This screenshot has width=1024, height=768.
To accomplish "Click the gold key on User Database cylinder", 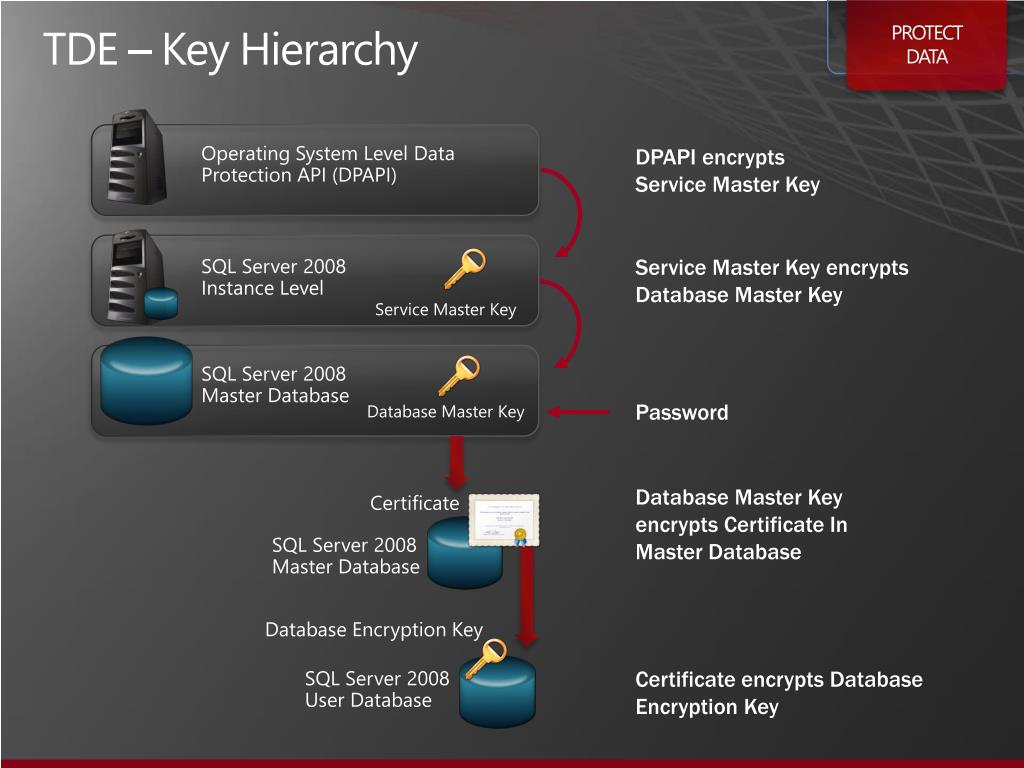I will click(486, 658).
